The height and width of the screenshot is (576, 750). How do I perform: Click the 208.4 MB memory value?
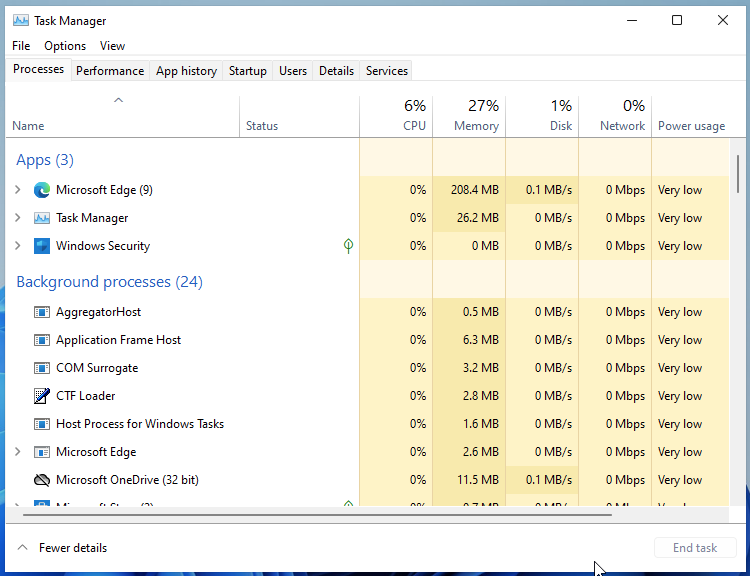(x=474, y=190)
